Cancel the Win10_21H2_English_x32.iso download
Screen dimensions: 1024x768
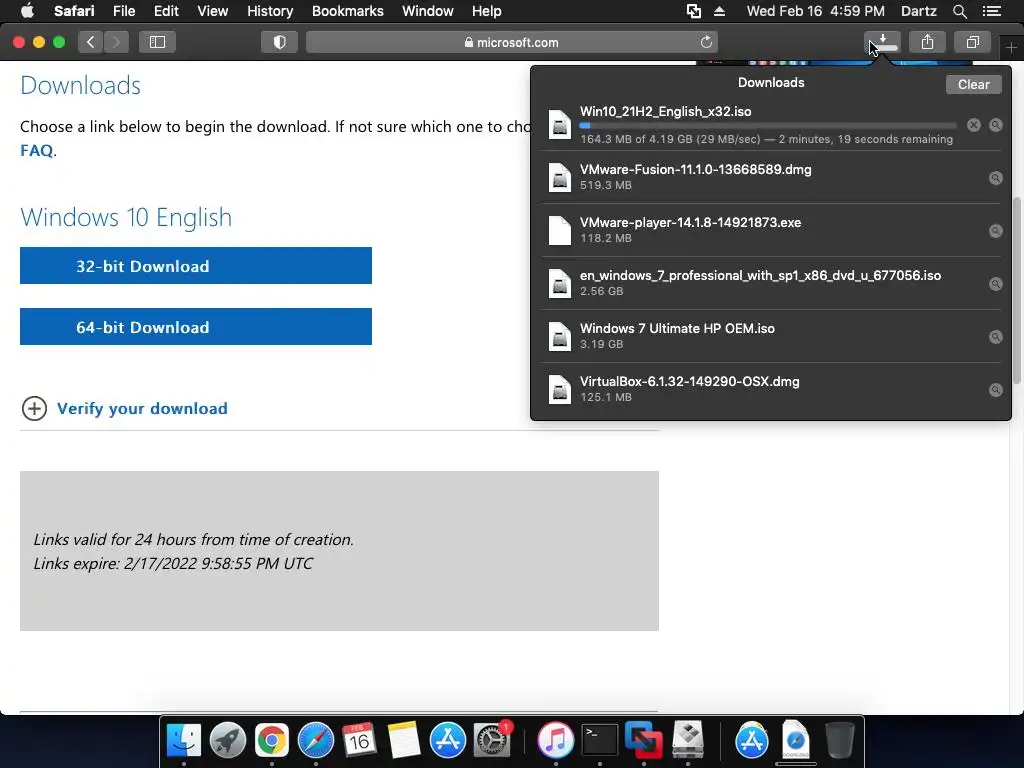coord(974,125)
